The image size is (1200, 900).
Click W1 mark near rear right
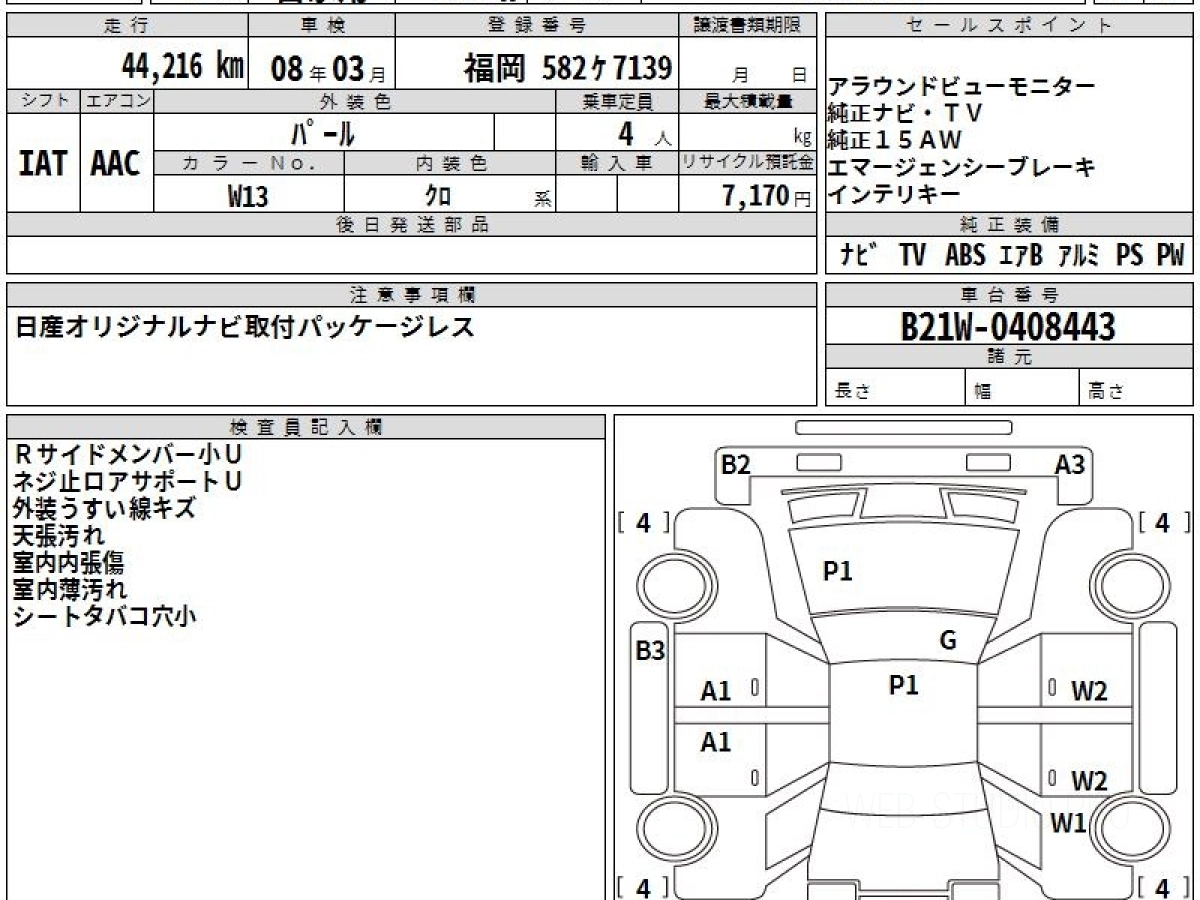click(1068, 823)
